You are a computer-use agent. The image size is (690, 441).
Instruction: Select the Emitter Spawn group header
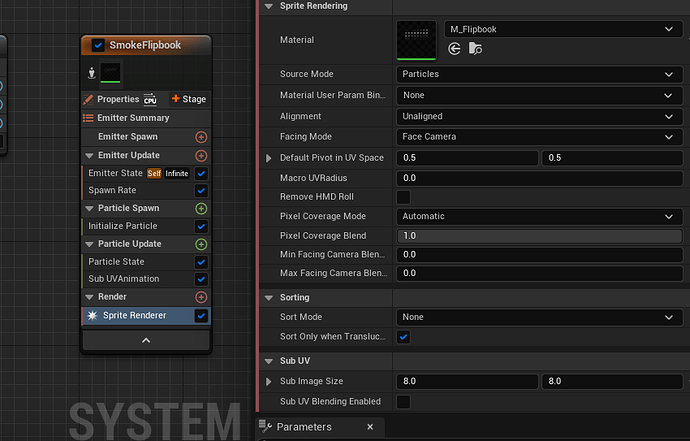pyautogui.click(x=128, y=137)
